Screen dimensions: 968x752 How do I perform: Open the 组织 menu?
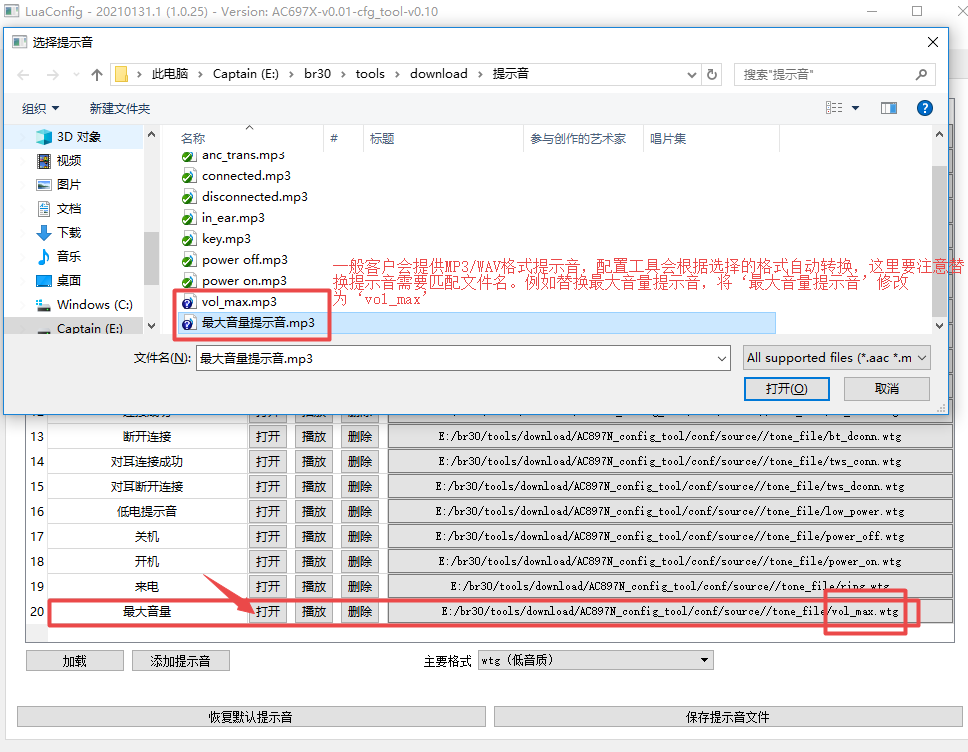pyautogui.click(x=38, y=107)
